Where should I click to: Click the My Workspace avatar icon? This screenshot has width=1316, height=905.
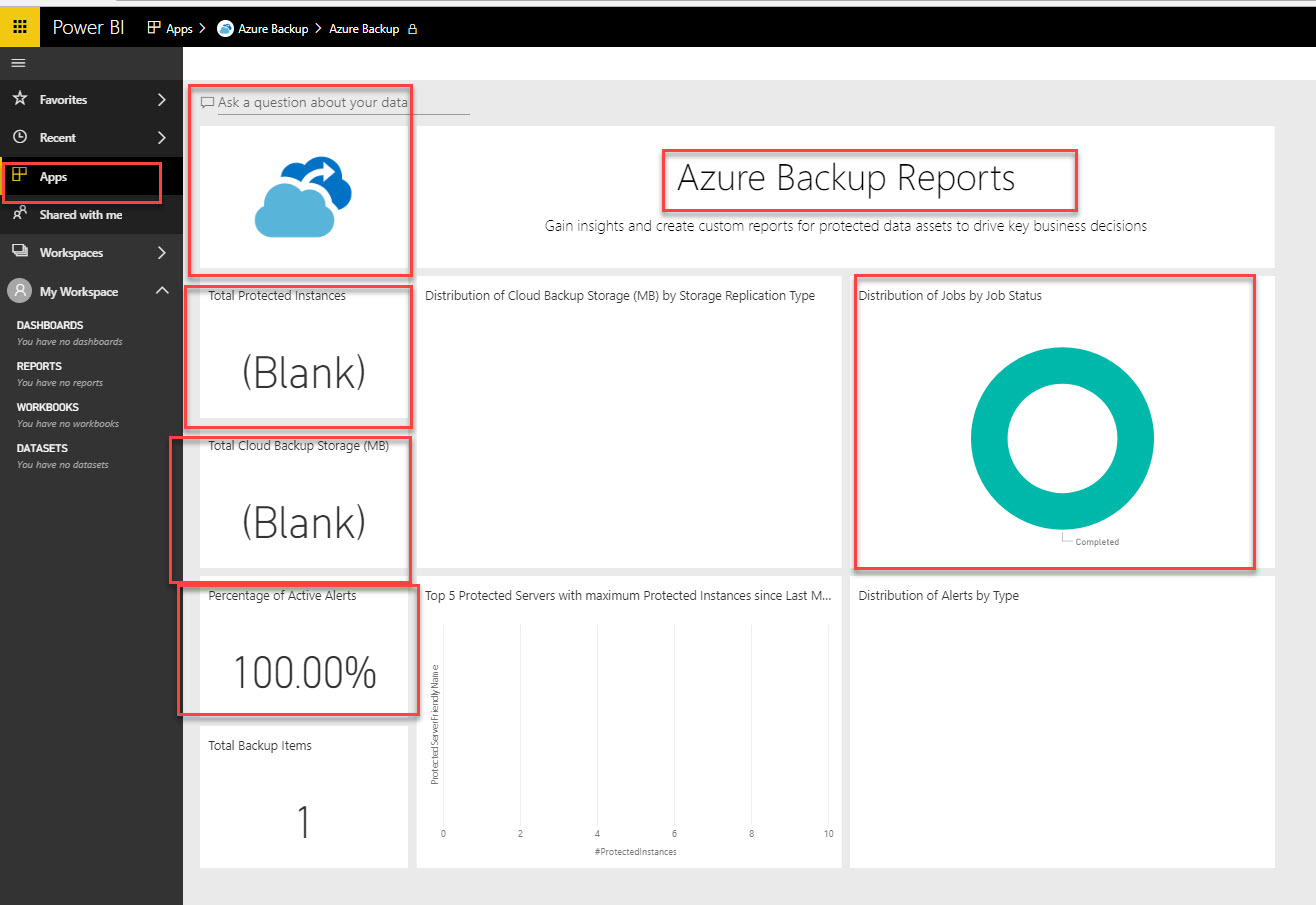pos(21,291)
